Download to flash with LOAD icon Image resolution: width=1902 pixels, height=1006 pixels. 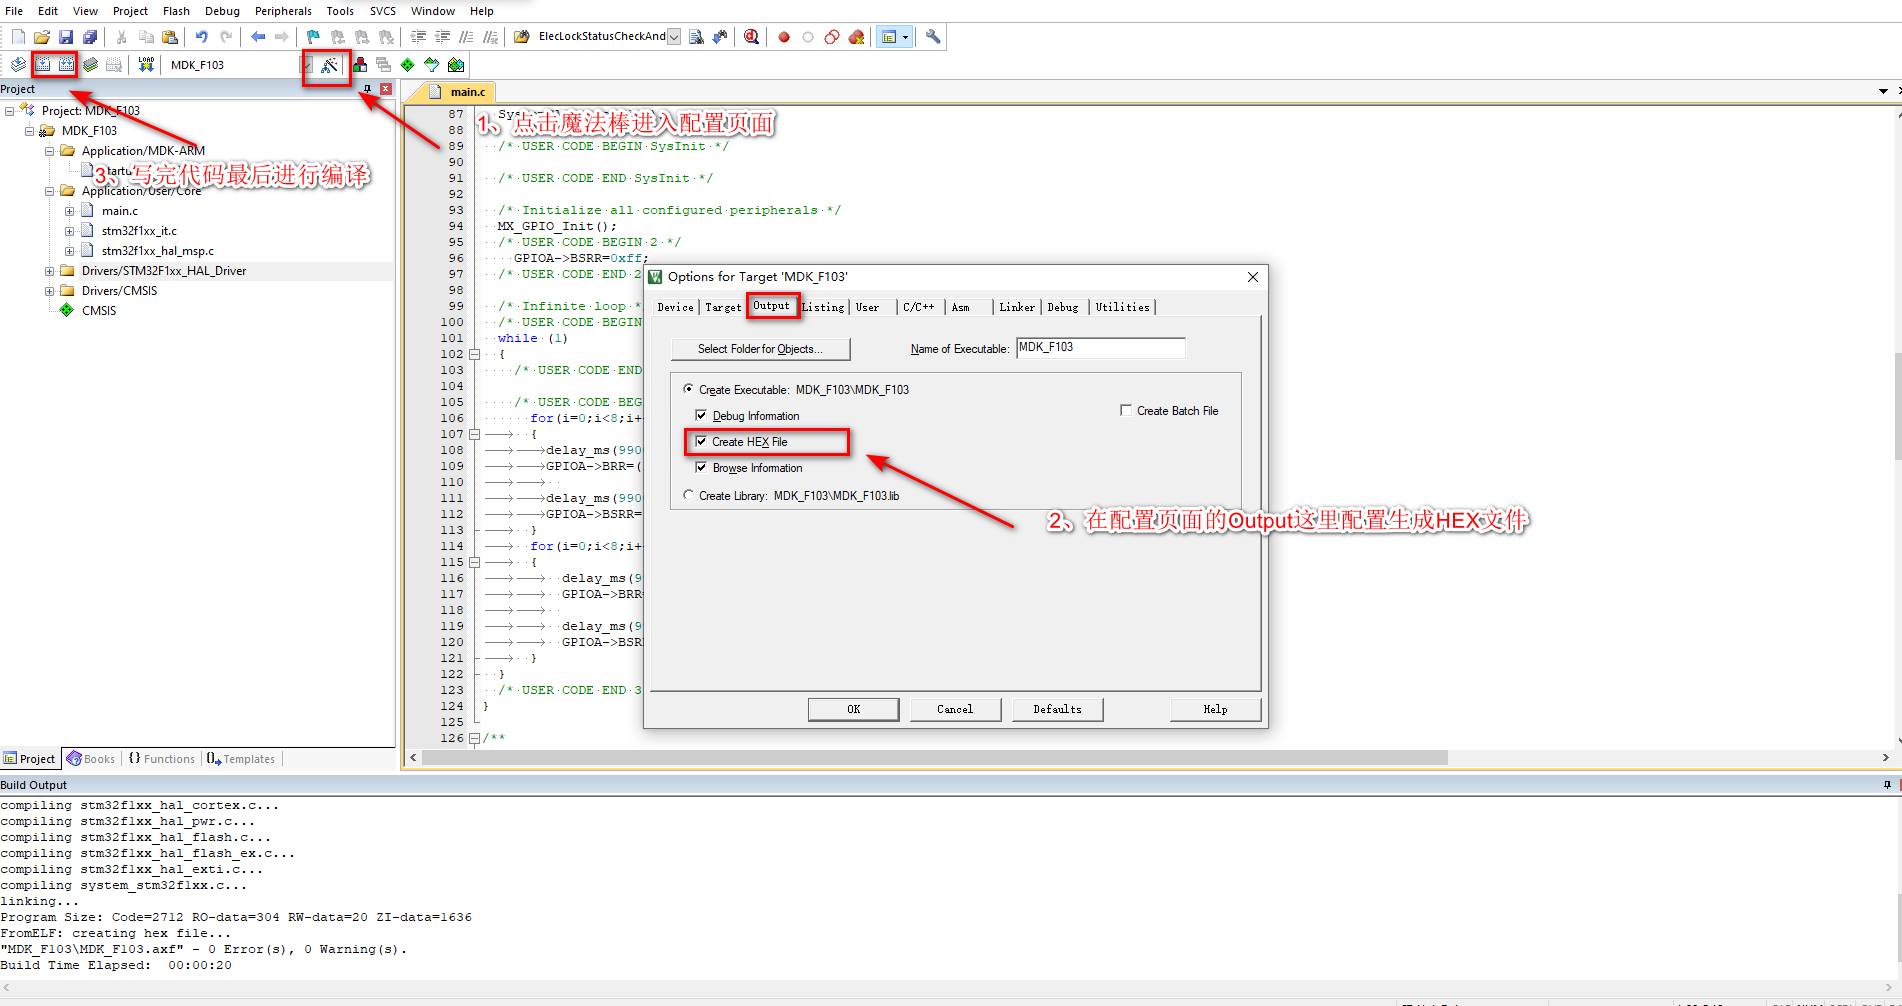(146, 65)
